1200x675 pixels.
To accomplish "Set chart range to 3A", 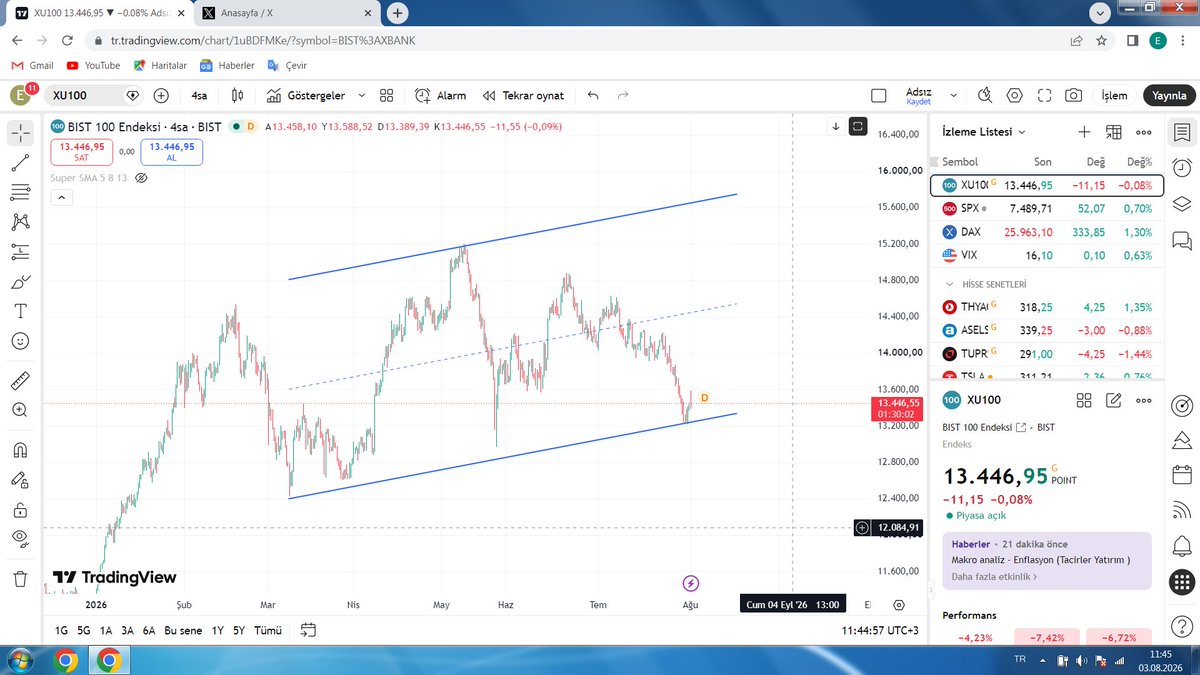I will click(127, 630).
